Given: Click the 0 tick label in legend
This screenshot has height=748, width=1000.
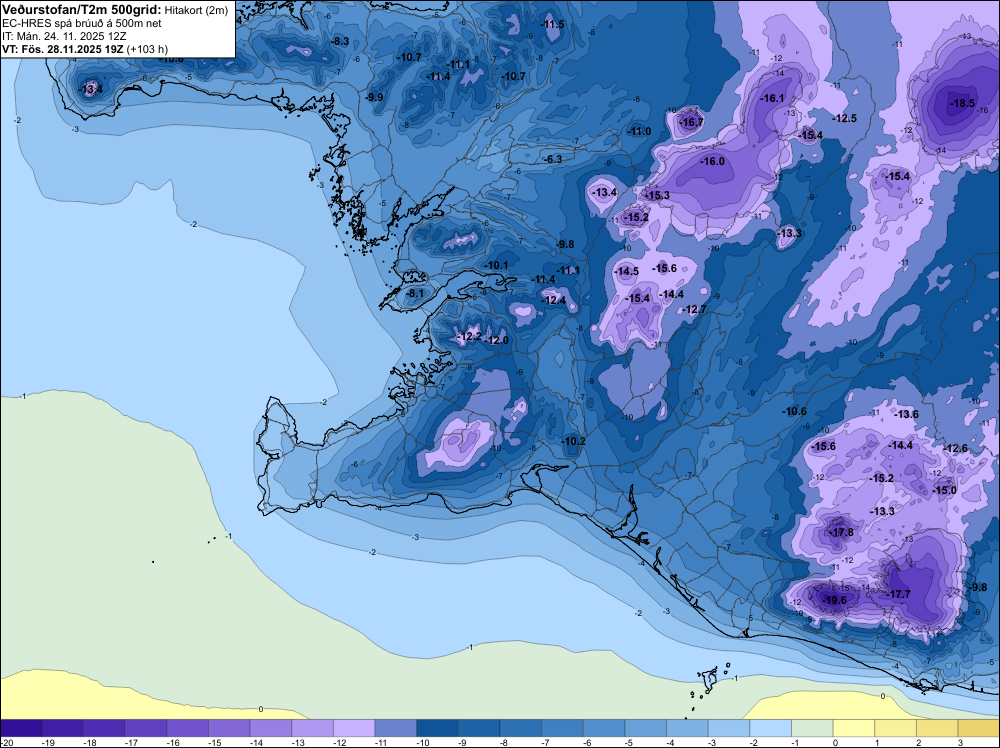Looking at the screenshot, I should [835, 742].
